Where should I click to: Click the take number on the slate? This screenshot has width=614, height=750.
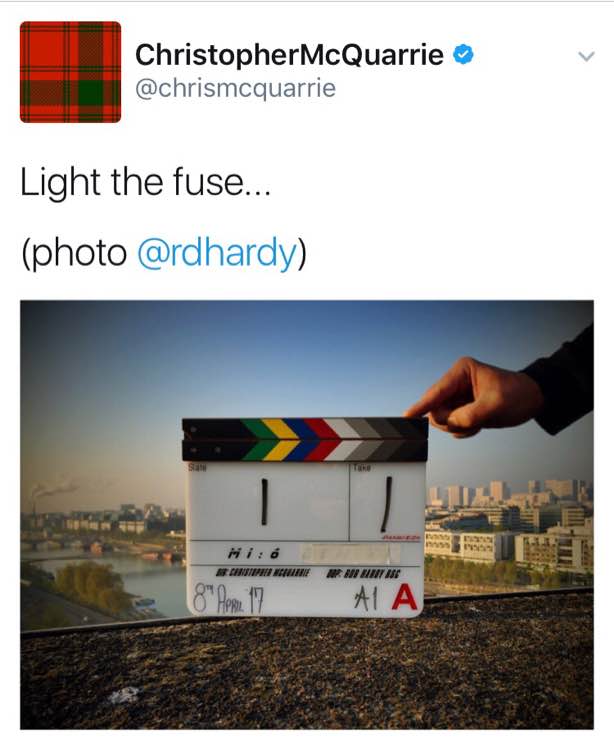pyautogui.click(x=386, y=504)
